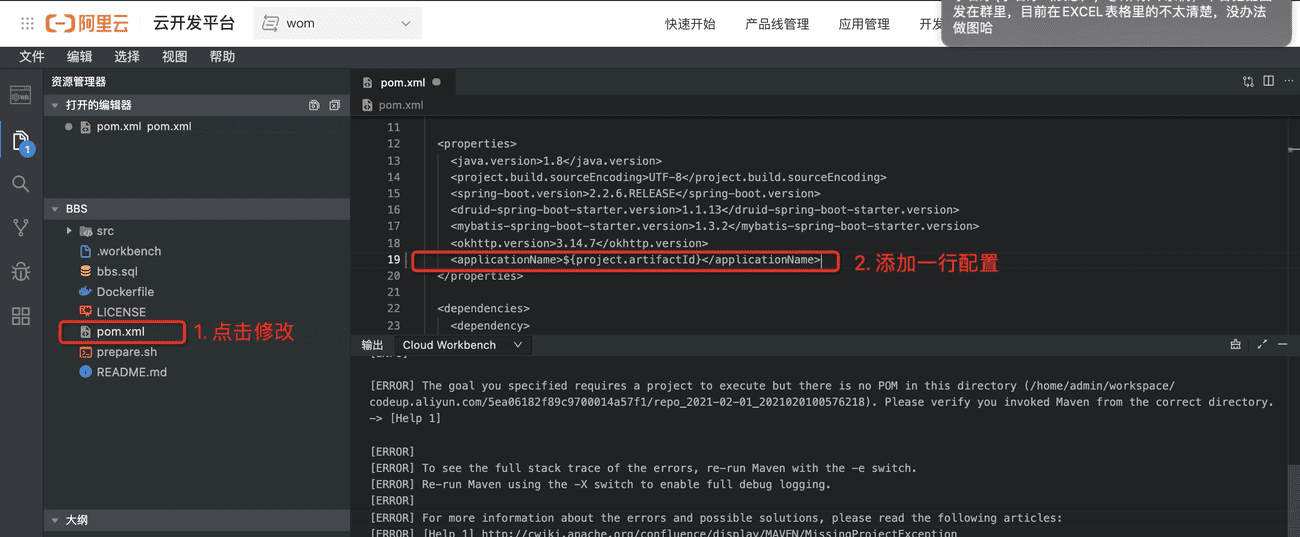Click pom.xml in the breadcrumb bar

(401, 105)
